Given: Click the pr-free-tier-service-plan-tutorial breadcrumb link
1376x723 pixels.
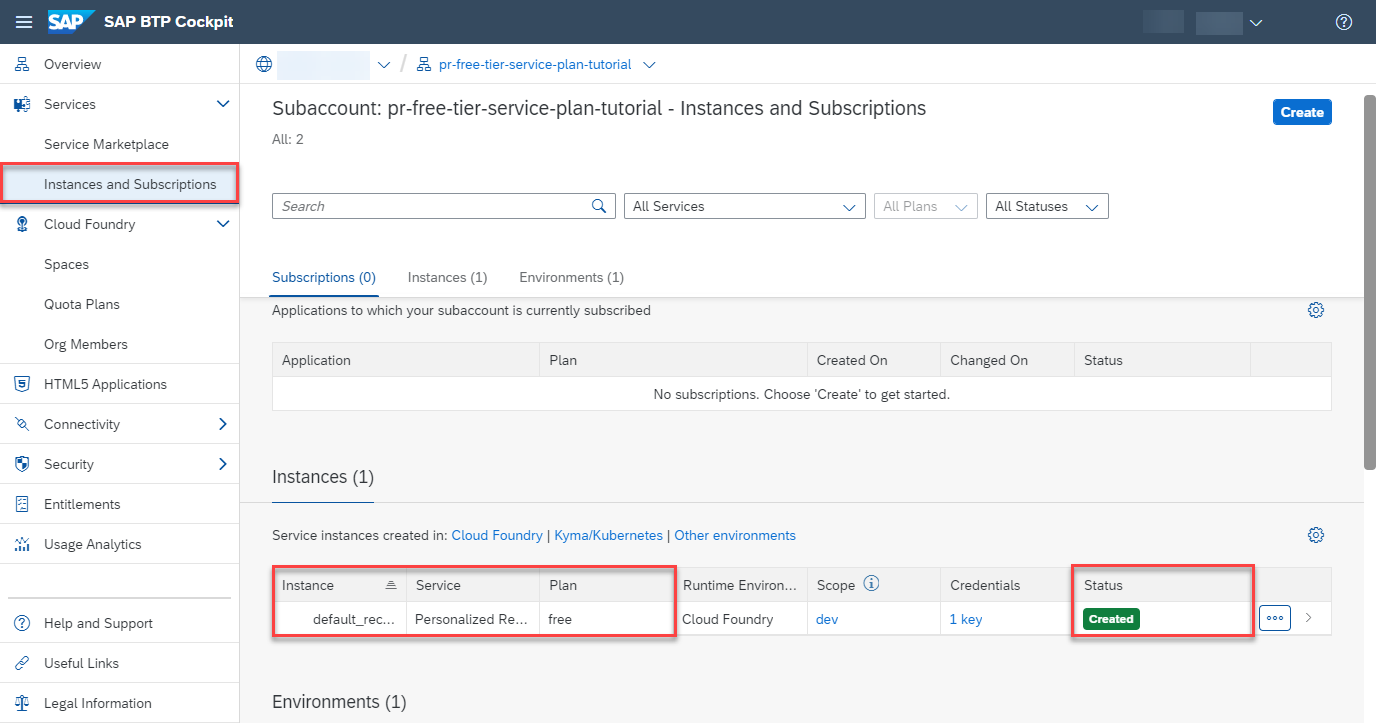Looking at the screenshot, I should (x=535, y=64).
